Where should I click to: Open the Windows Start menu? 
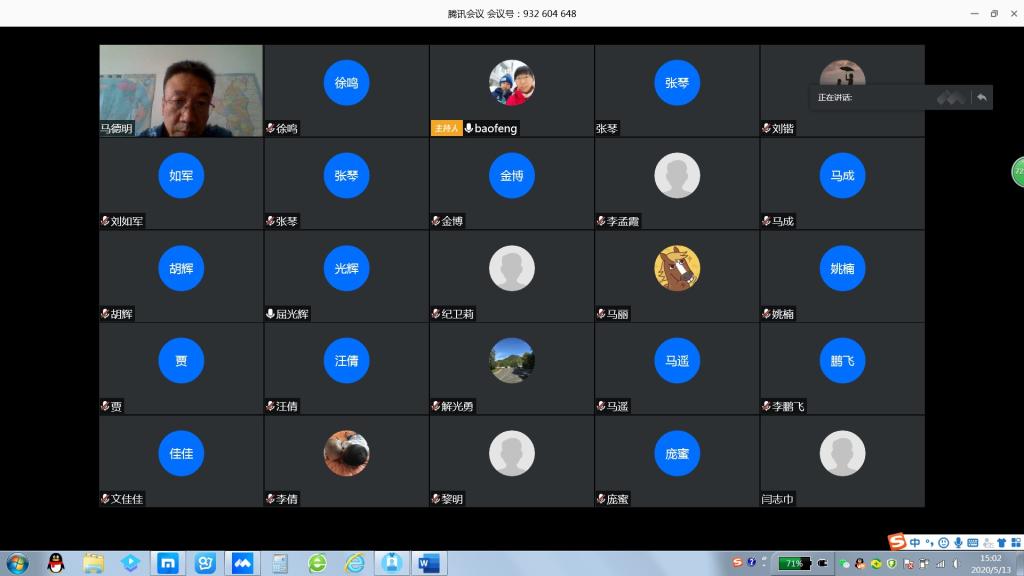[x=17, y=563]
